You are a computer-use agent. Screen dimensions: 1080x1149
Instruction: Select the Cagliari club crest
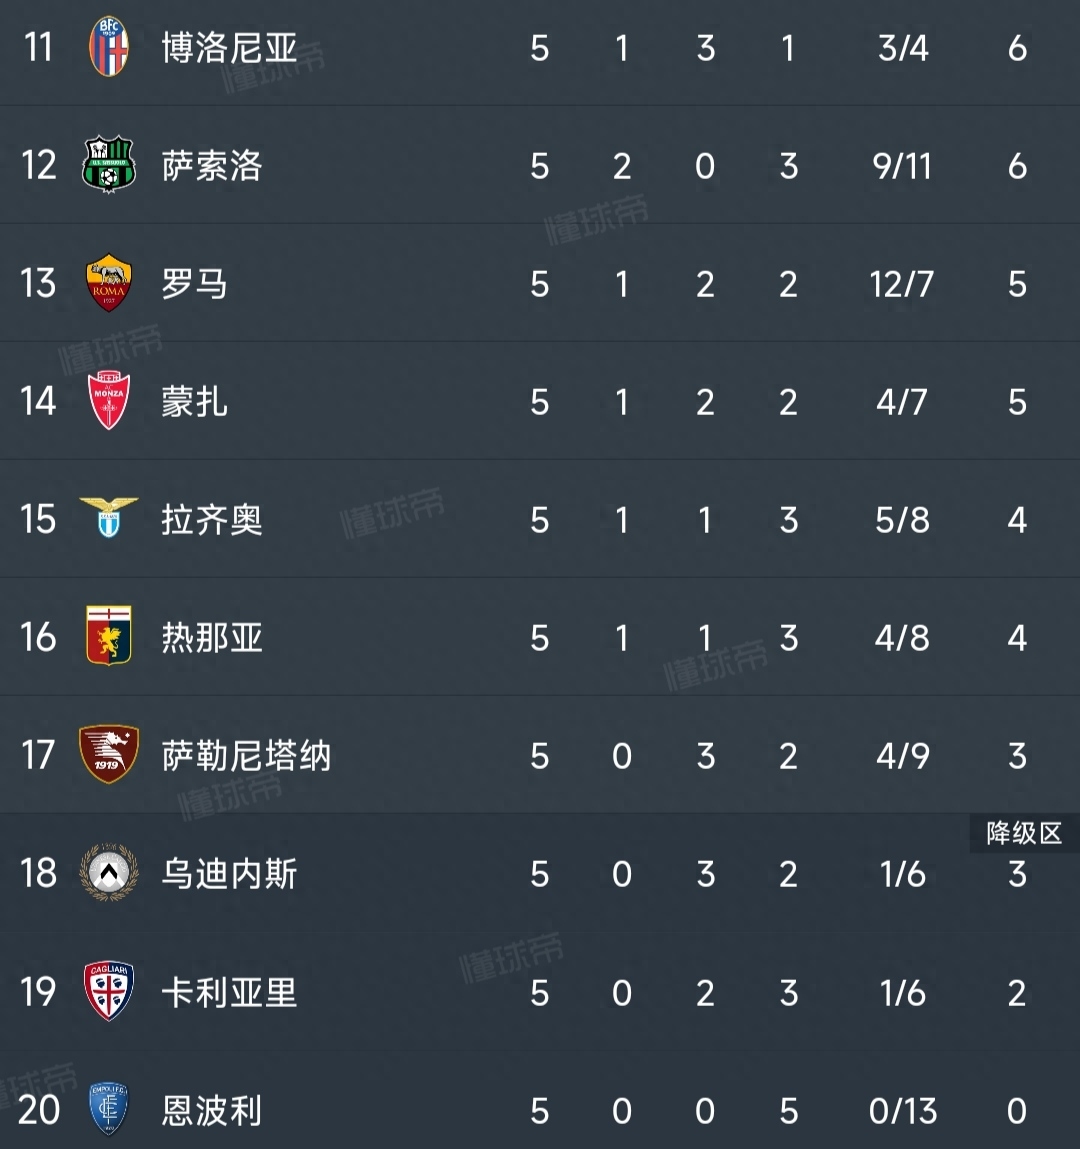click(108, 991)
